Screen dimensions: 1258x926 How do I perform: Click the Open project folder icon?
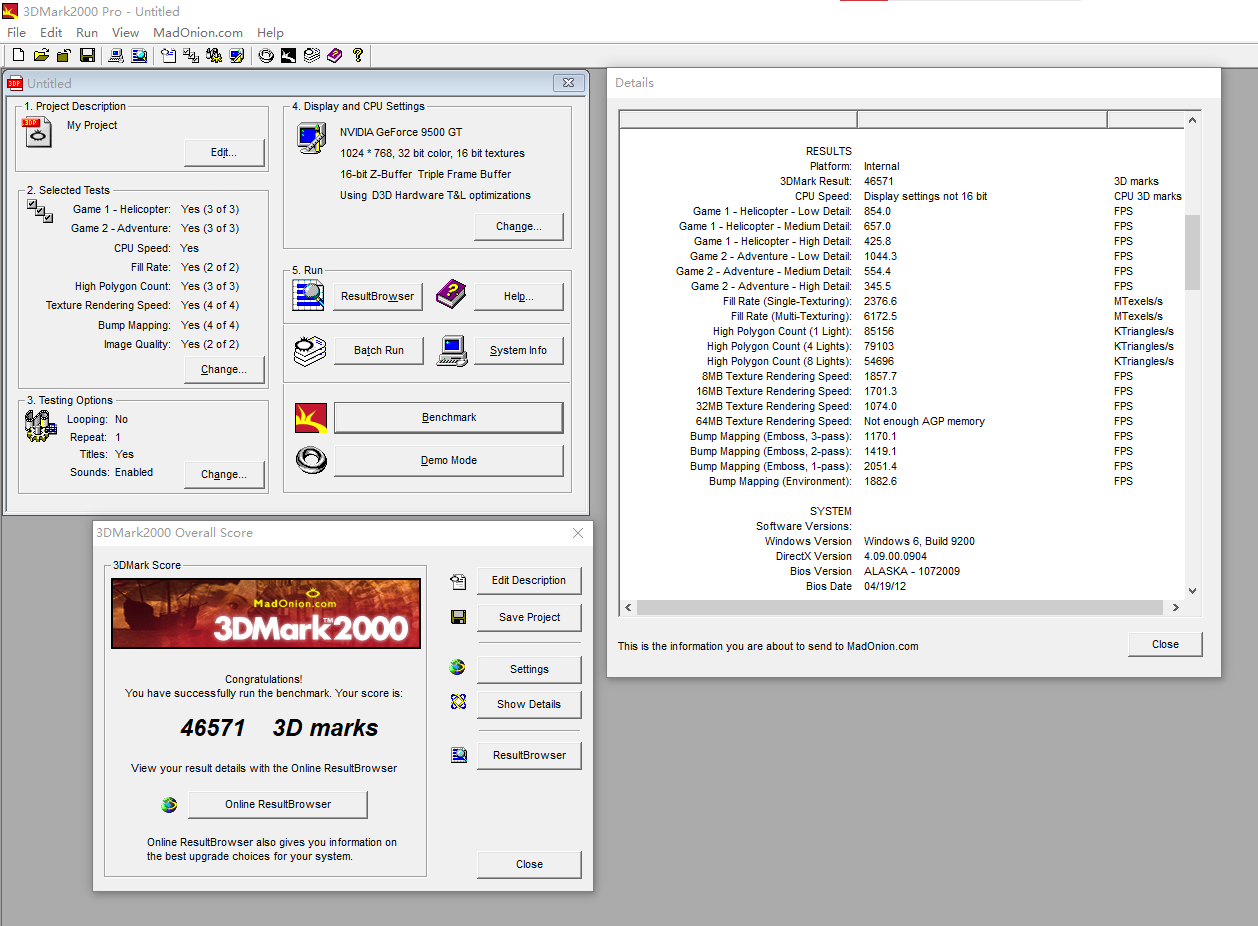[41, 56]
